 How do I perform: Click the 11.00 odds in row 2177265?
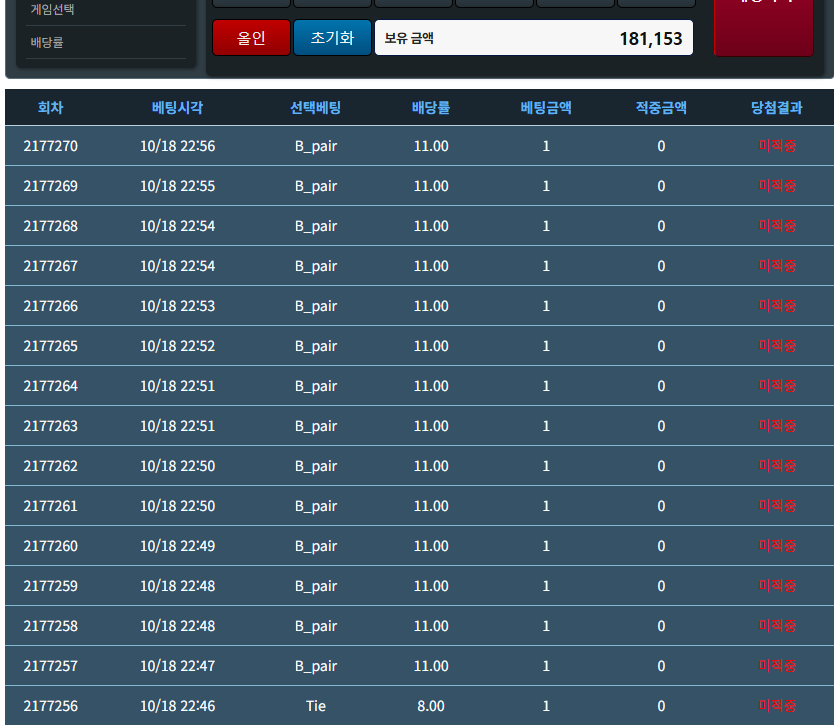pyautogui.click(x=431, y=346)
